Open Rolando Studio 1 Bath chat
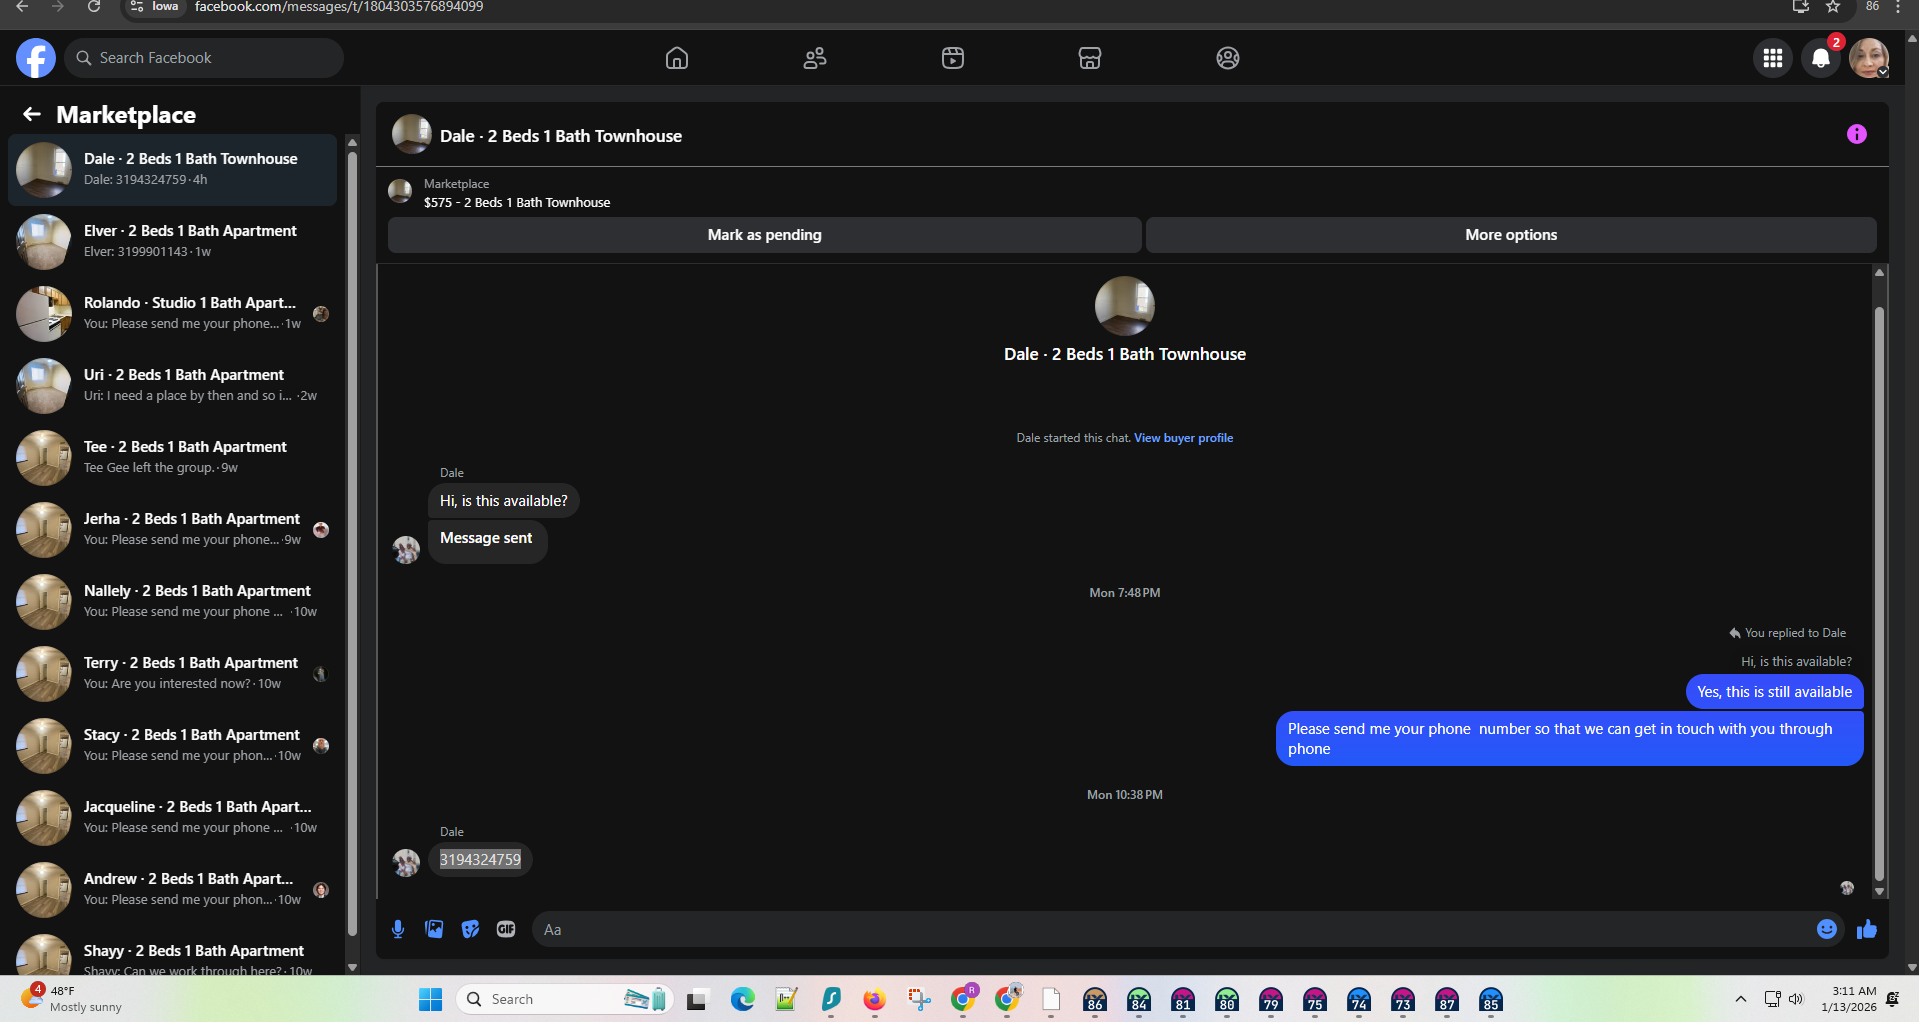Viewport: 1919px width, 1022px height. (172, 313)
